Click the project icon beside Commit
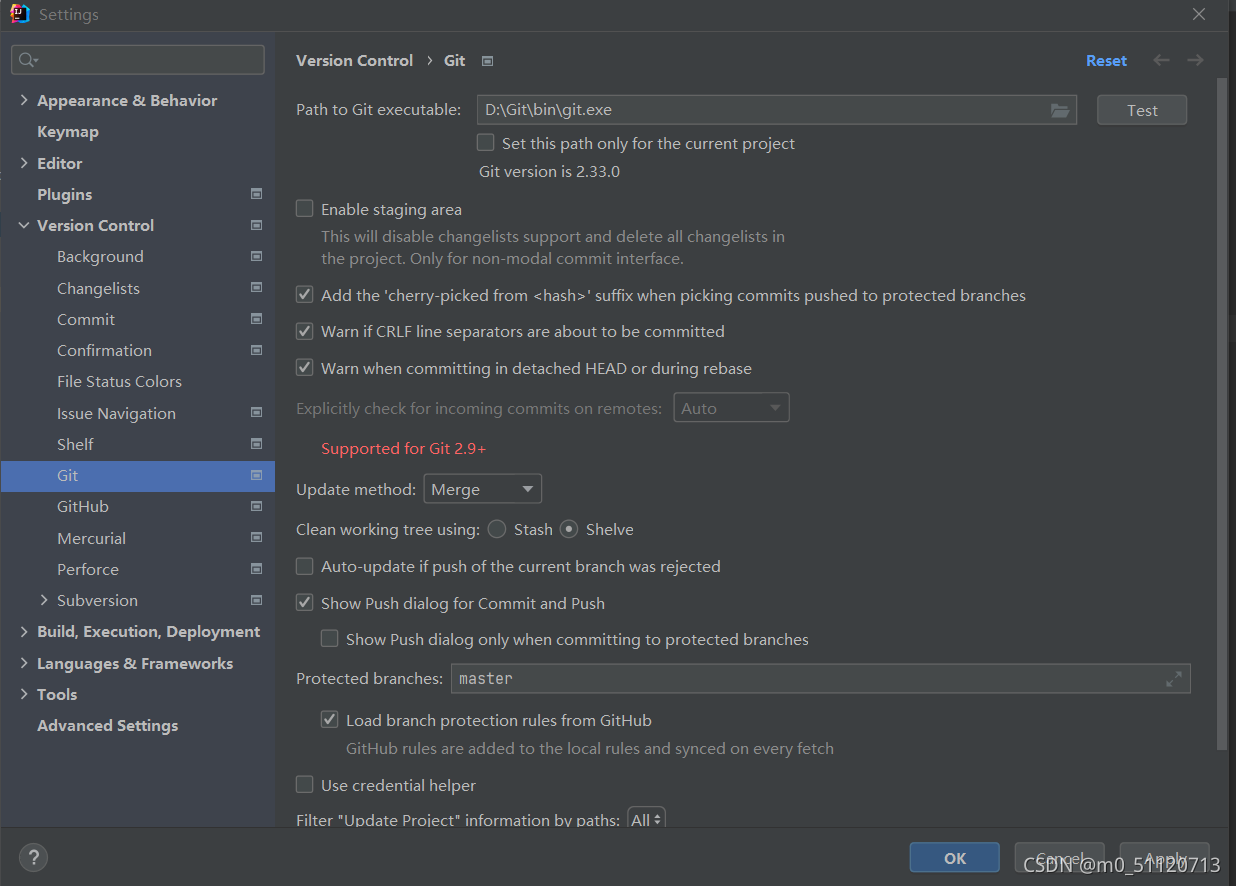 coord(256,319)
